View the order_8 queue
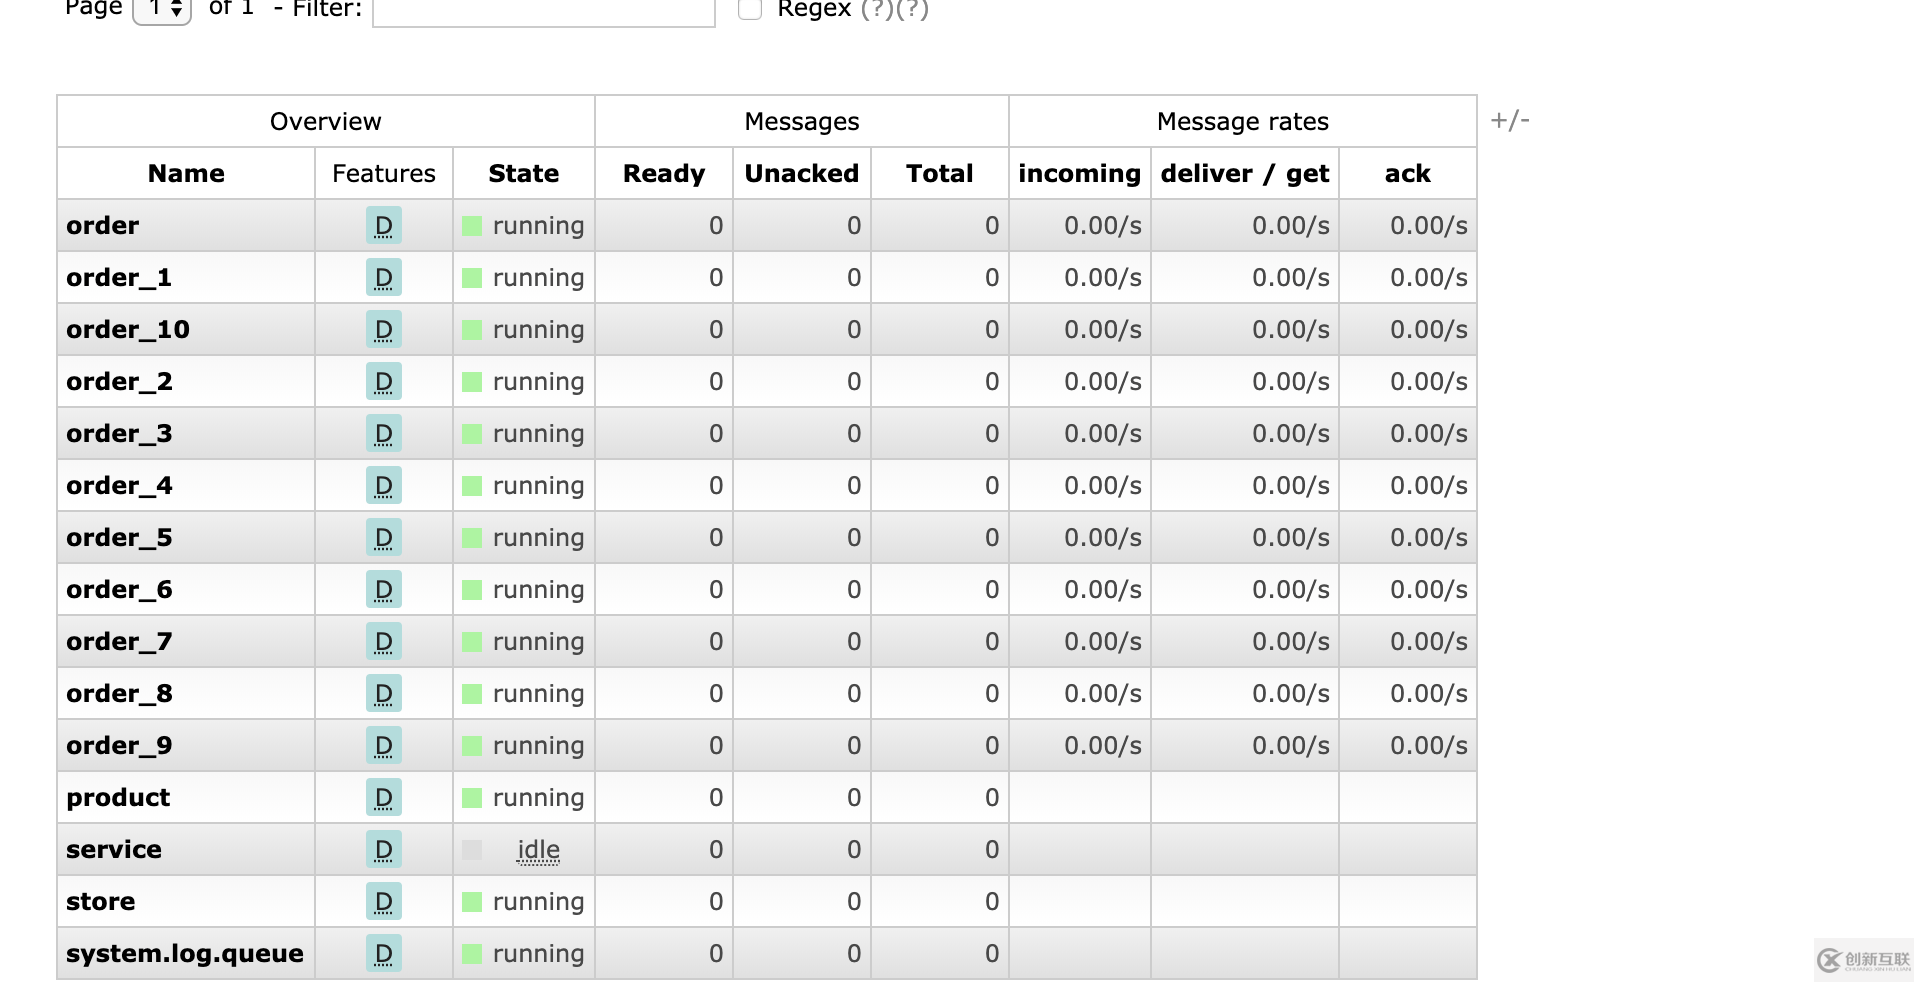 pos(119,693)
